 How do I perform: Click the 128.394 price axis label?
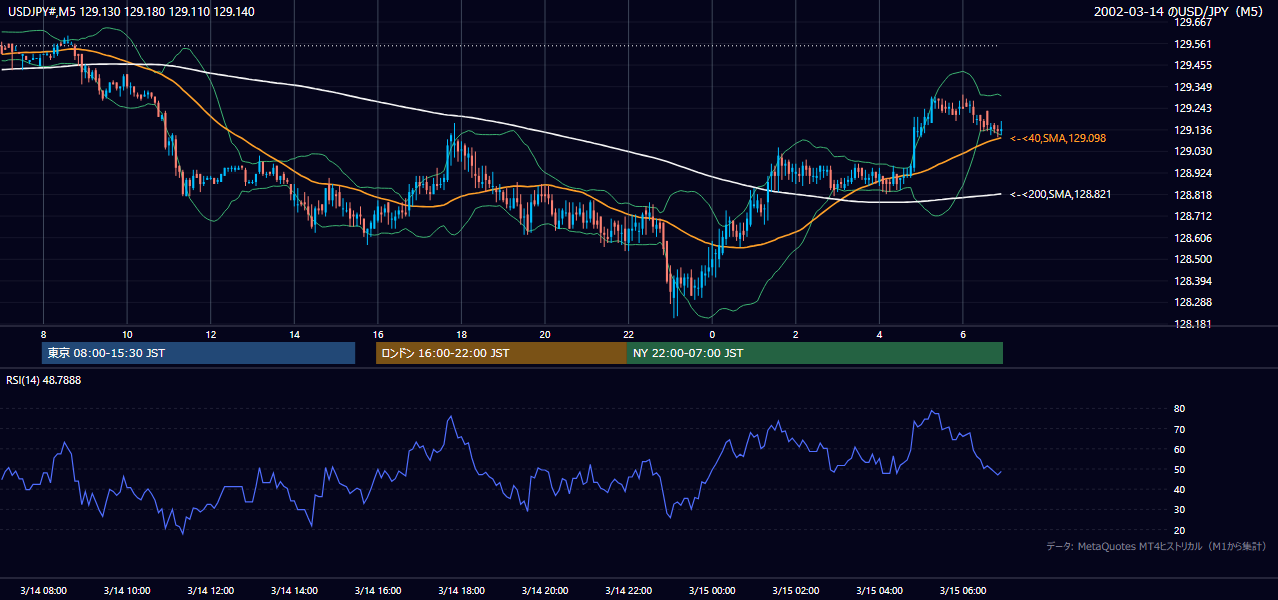pos(1193,281)
